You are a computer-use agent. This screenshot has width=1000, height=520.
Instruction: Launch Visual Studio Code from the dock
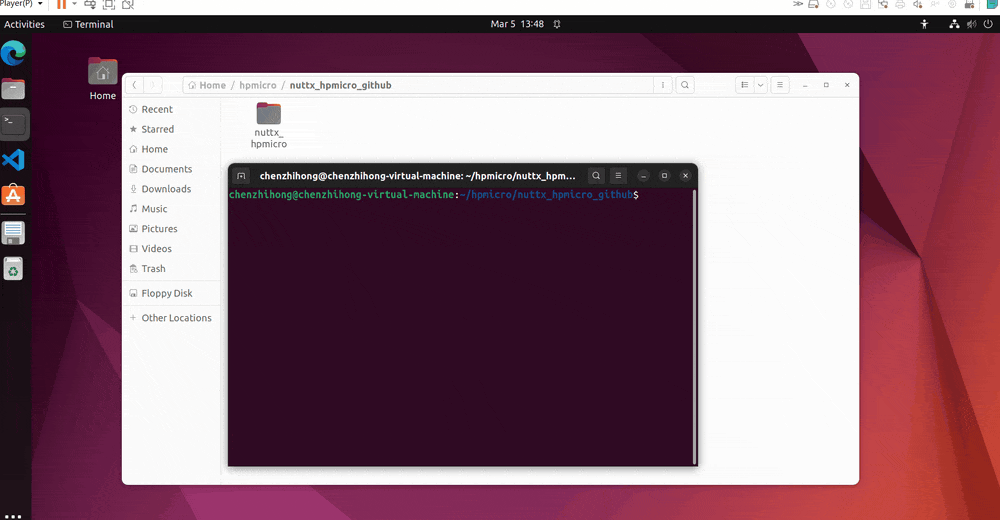(14, 159)
